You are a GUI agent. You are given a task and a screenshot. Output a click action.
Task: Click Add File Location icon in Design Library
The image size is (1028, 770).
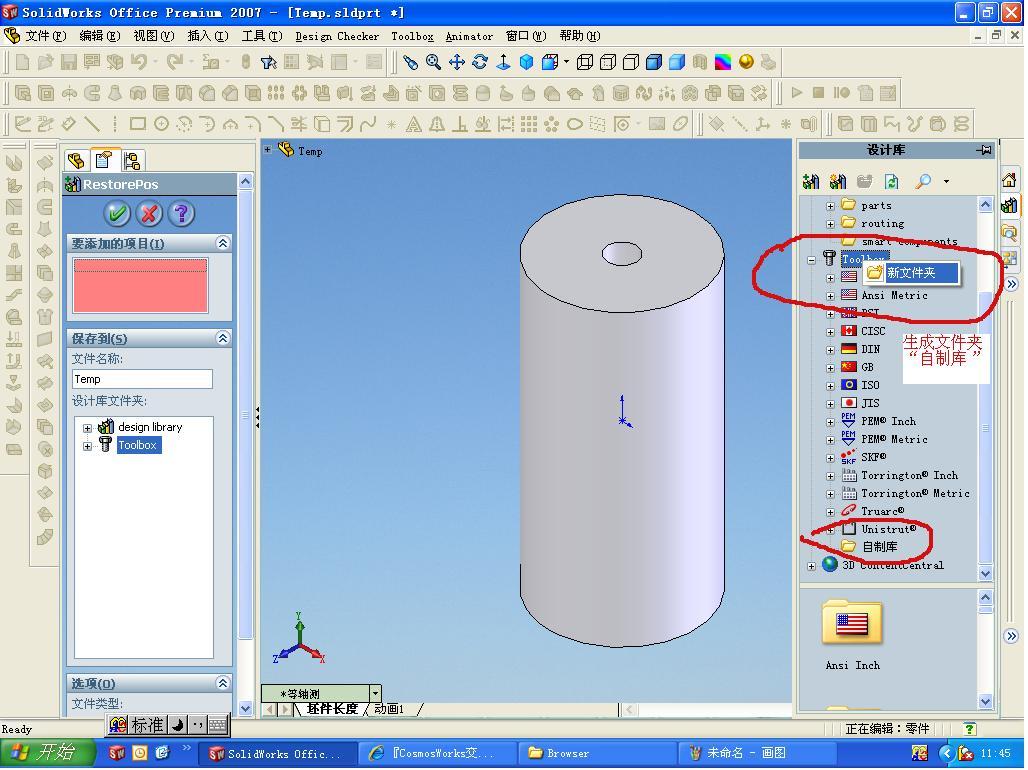[x=838, y=181]
